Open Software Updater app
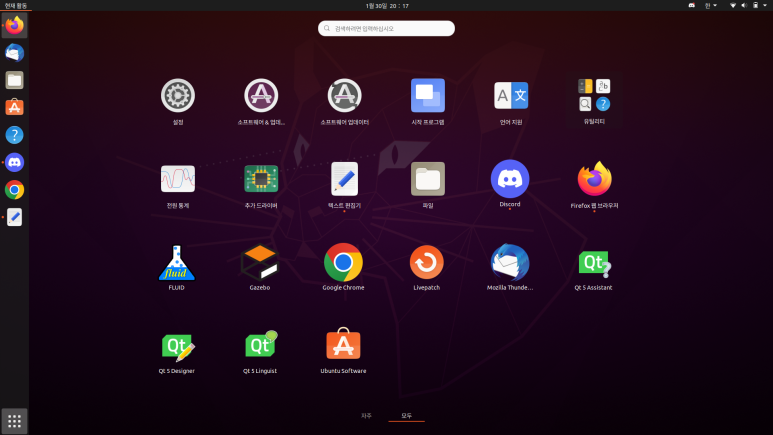This screenshot has width=773, height=435. 345,96
